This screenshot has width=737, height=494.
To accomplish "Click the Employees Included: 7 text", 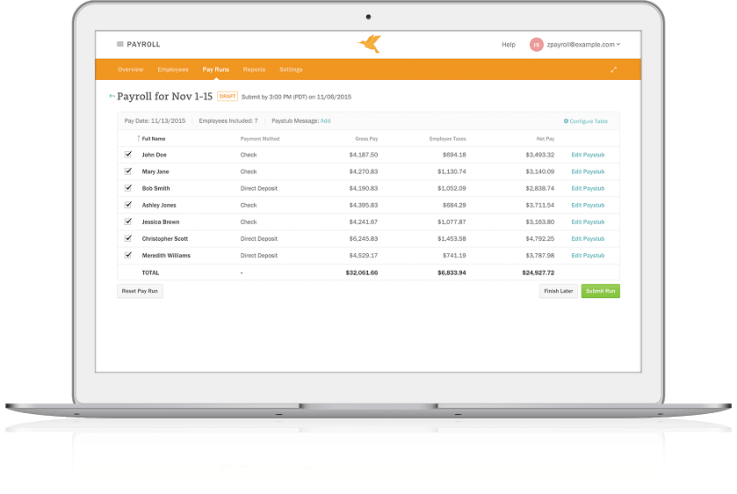I will coord(228,121).
